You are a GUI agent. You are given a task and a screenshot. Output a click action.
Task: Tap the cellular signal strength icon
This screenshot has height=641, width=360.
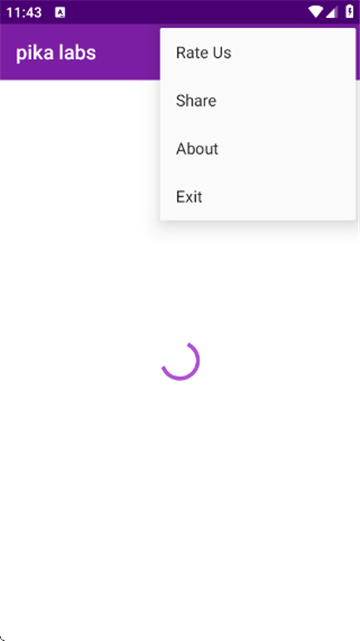pyautogui.click(x=331, y=12)
